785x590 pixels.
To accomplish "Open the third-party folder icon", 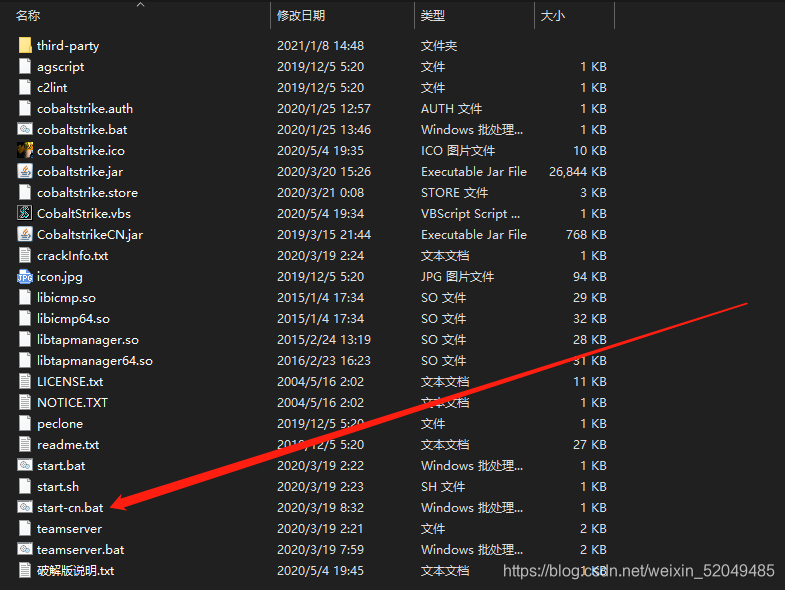I will [x=25, y=46].
